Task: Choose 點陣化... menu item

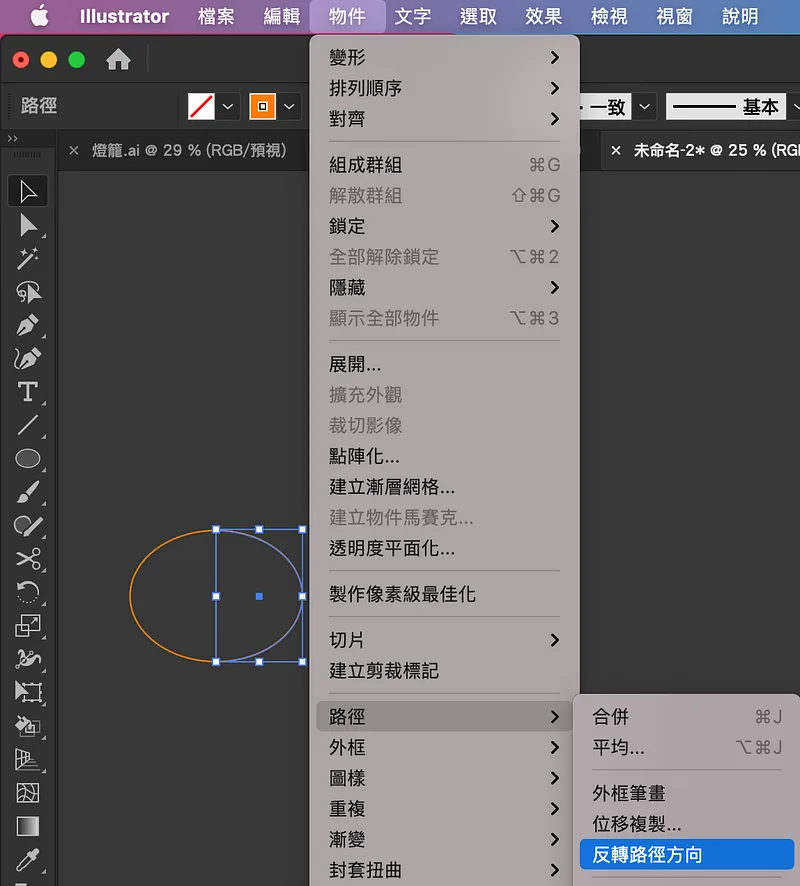Action: [444, 456]
